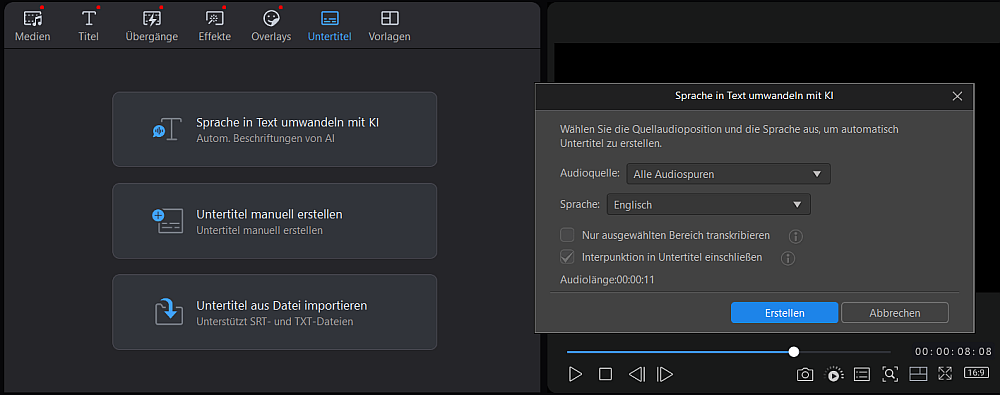Viewport: 1000px width, 395px height.
Task: Click info icon beside Interpunktion option
Action: (x=788, y=258)
